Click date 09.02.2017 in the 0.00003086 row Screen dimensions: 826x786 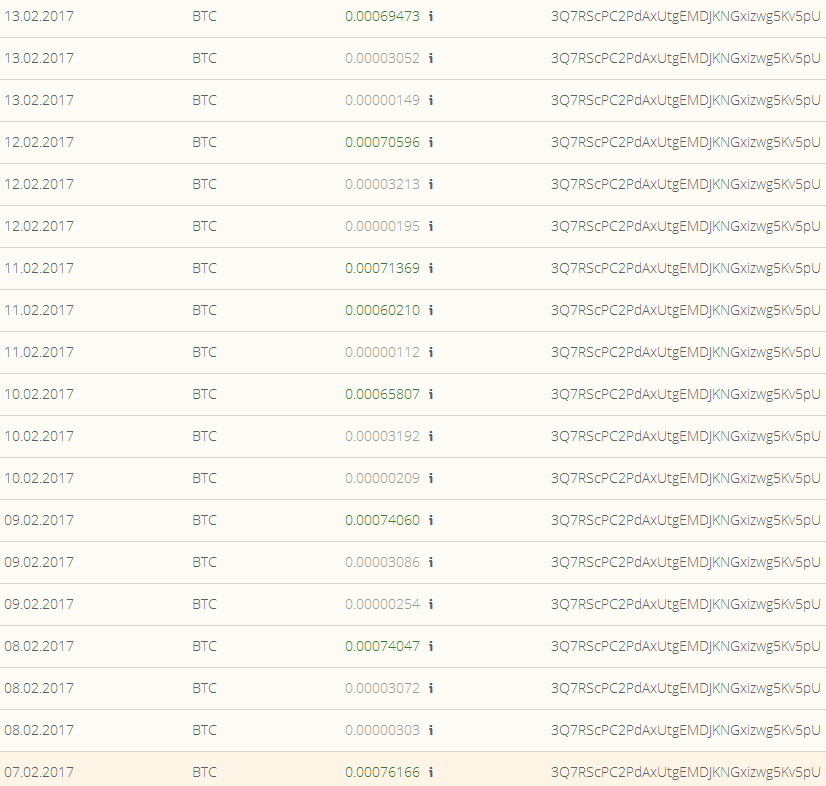(39, 562)
